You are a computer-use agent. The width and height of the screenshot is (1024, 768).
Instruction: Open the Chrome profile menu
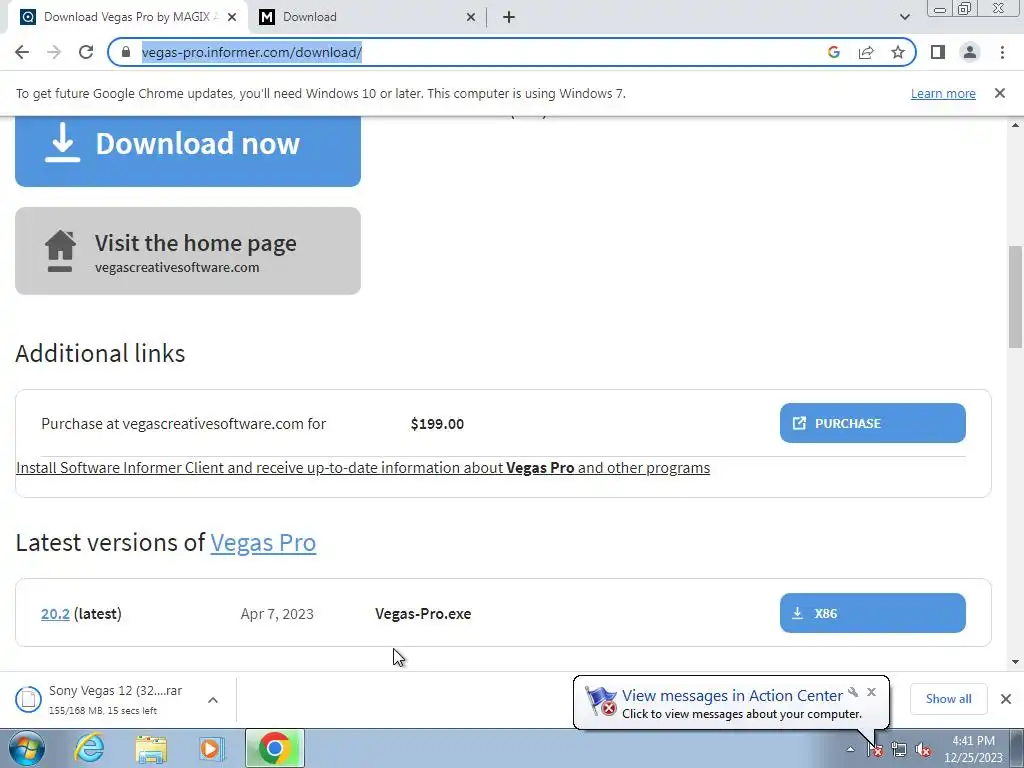coord(970,52)
